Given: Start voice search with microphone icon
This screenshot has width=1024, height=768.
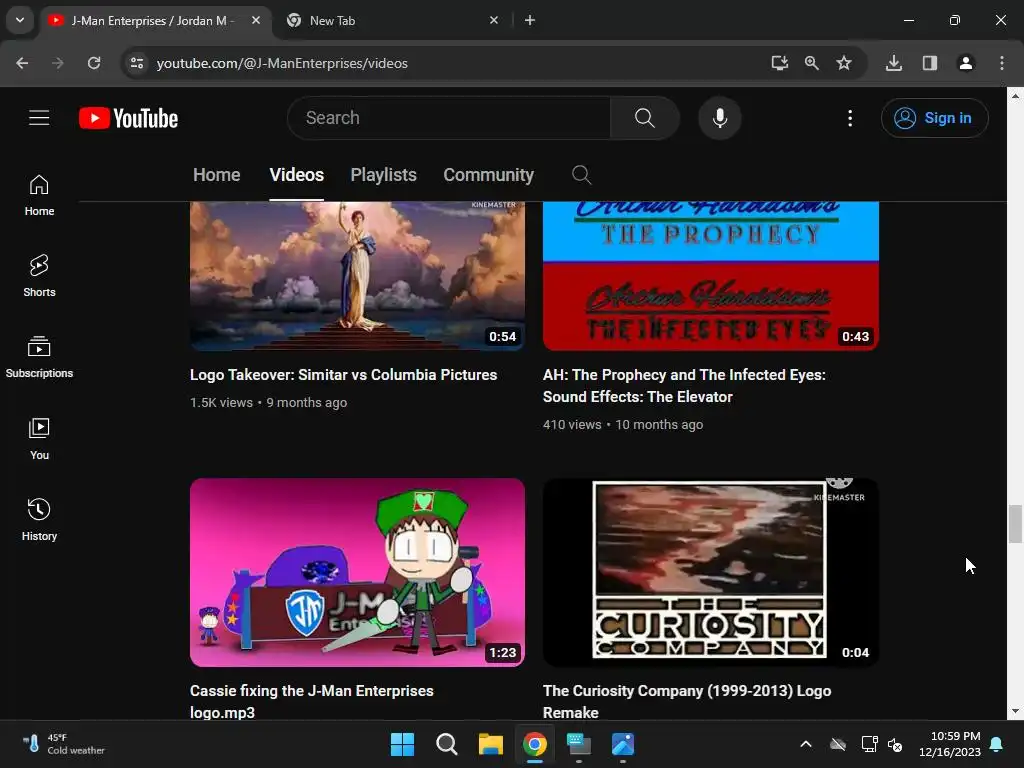Looking at the screenshot, I should (720, 118).
